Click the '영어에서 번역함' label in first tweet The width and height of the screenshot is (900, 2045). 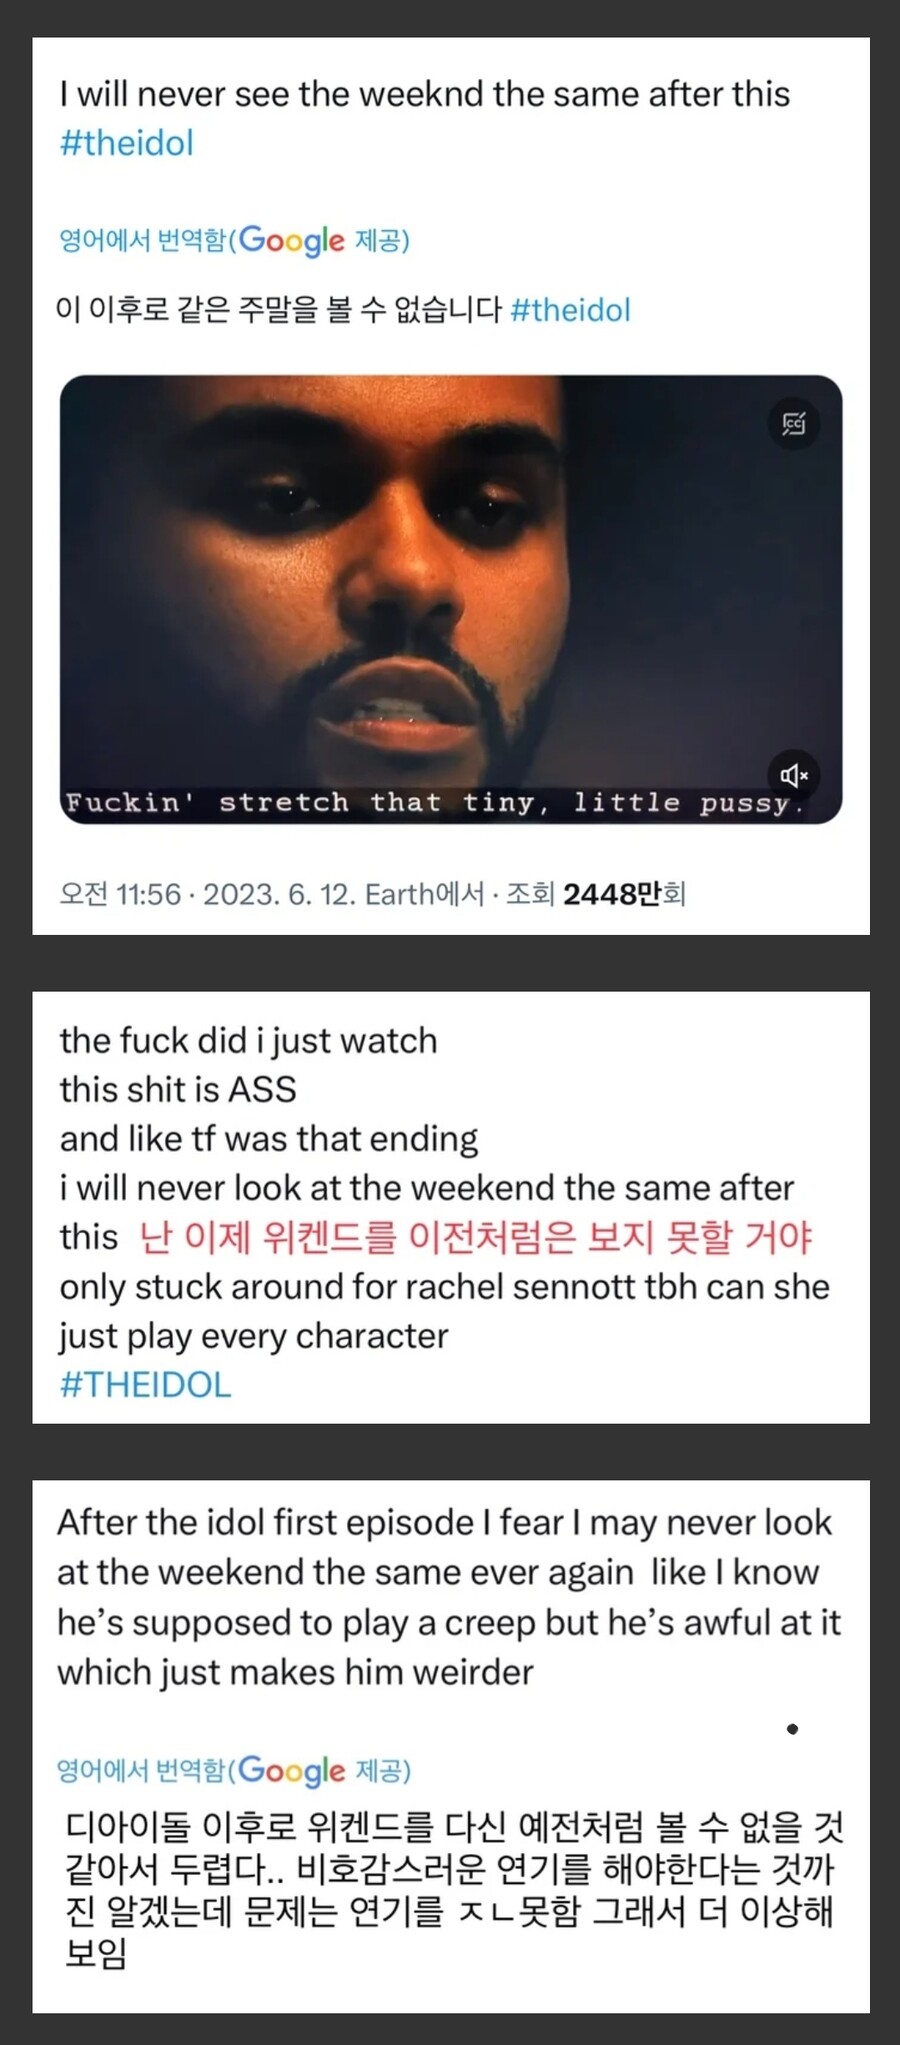(x=143, y=241)
